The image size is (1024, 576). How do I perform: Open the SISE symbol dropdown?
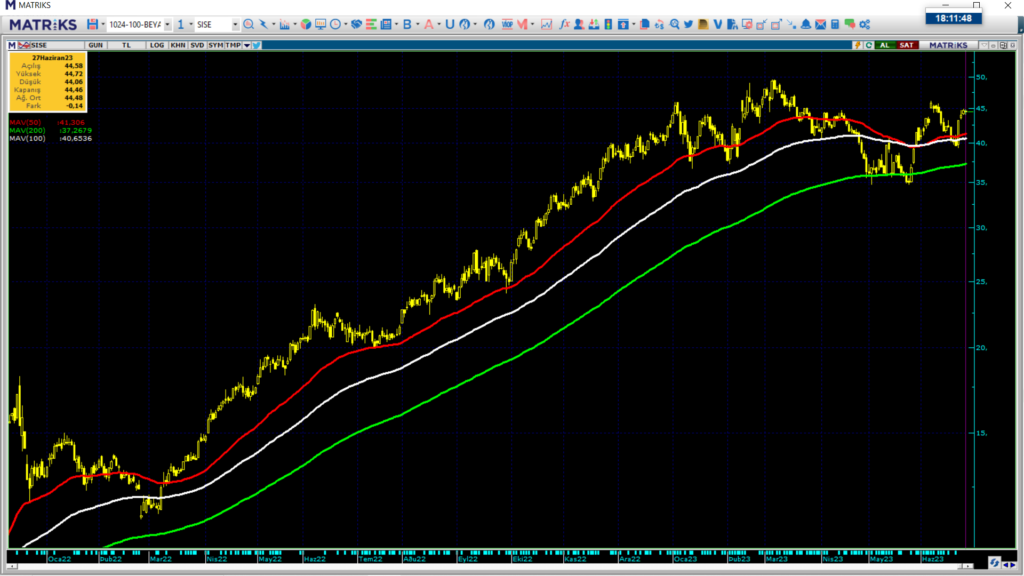point(235,24)
